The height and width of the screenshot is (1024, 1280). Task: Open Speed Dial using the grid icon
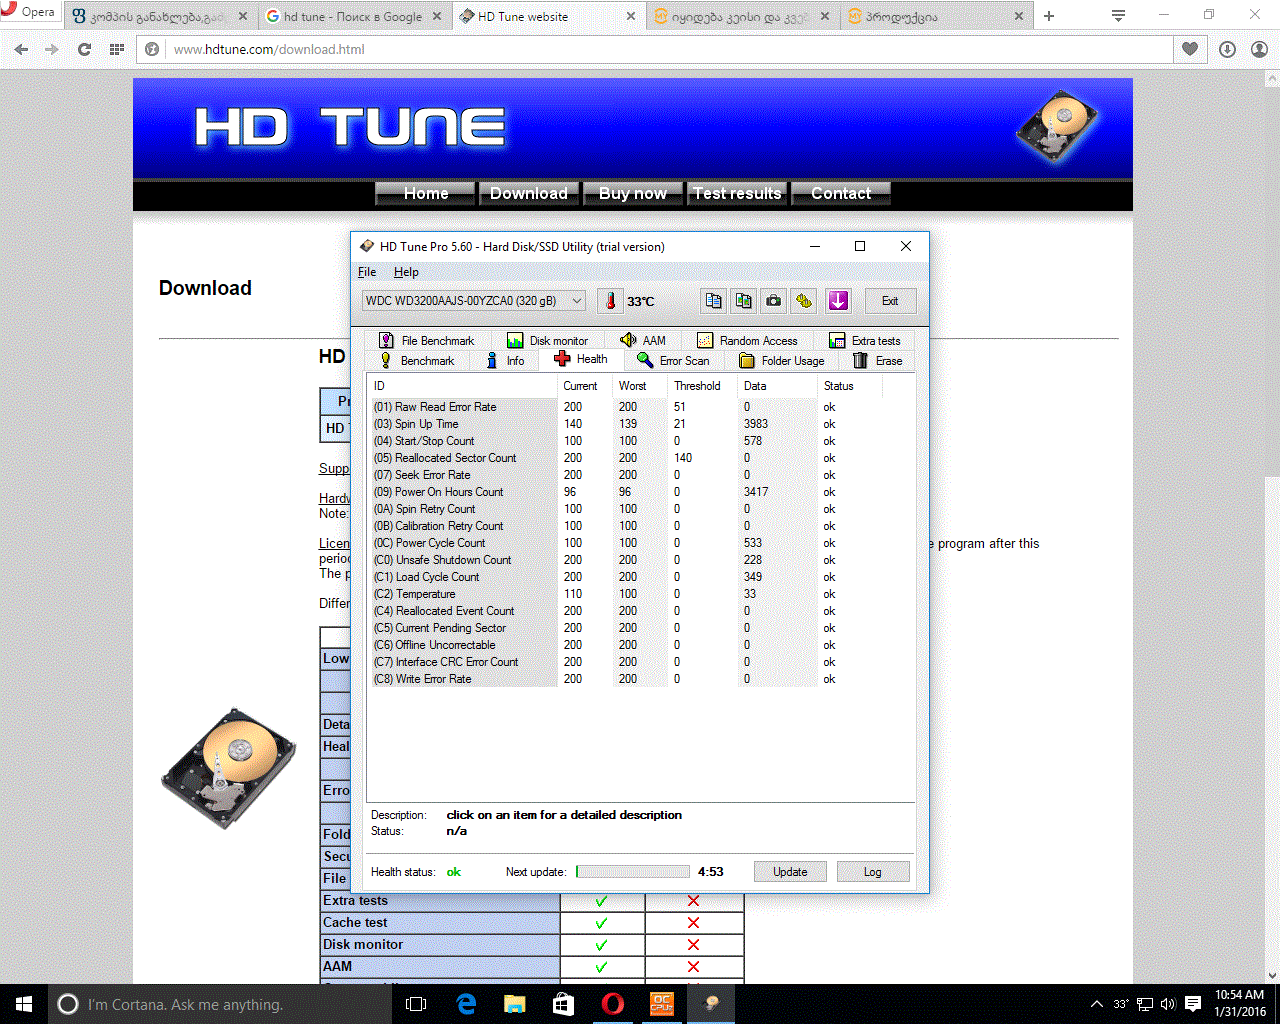coord(117,49)
